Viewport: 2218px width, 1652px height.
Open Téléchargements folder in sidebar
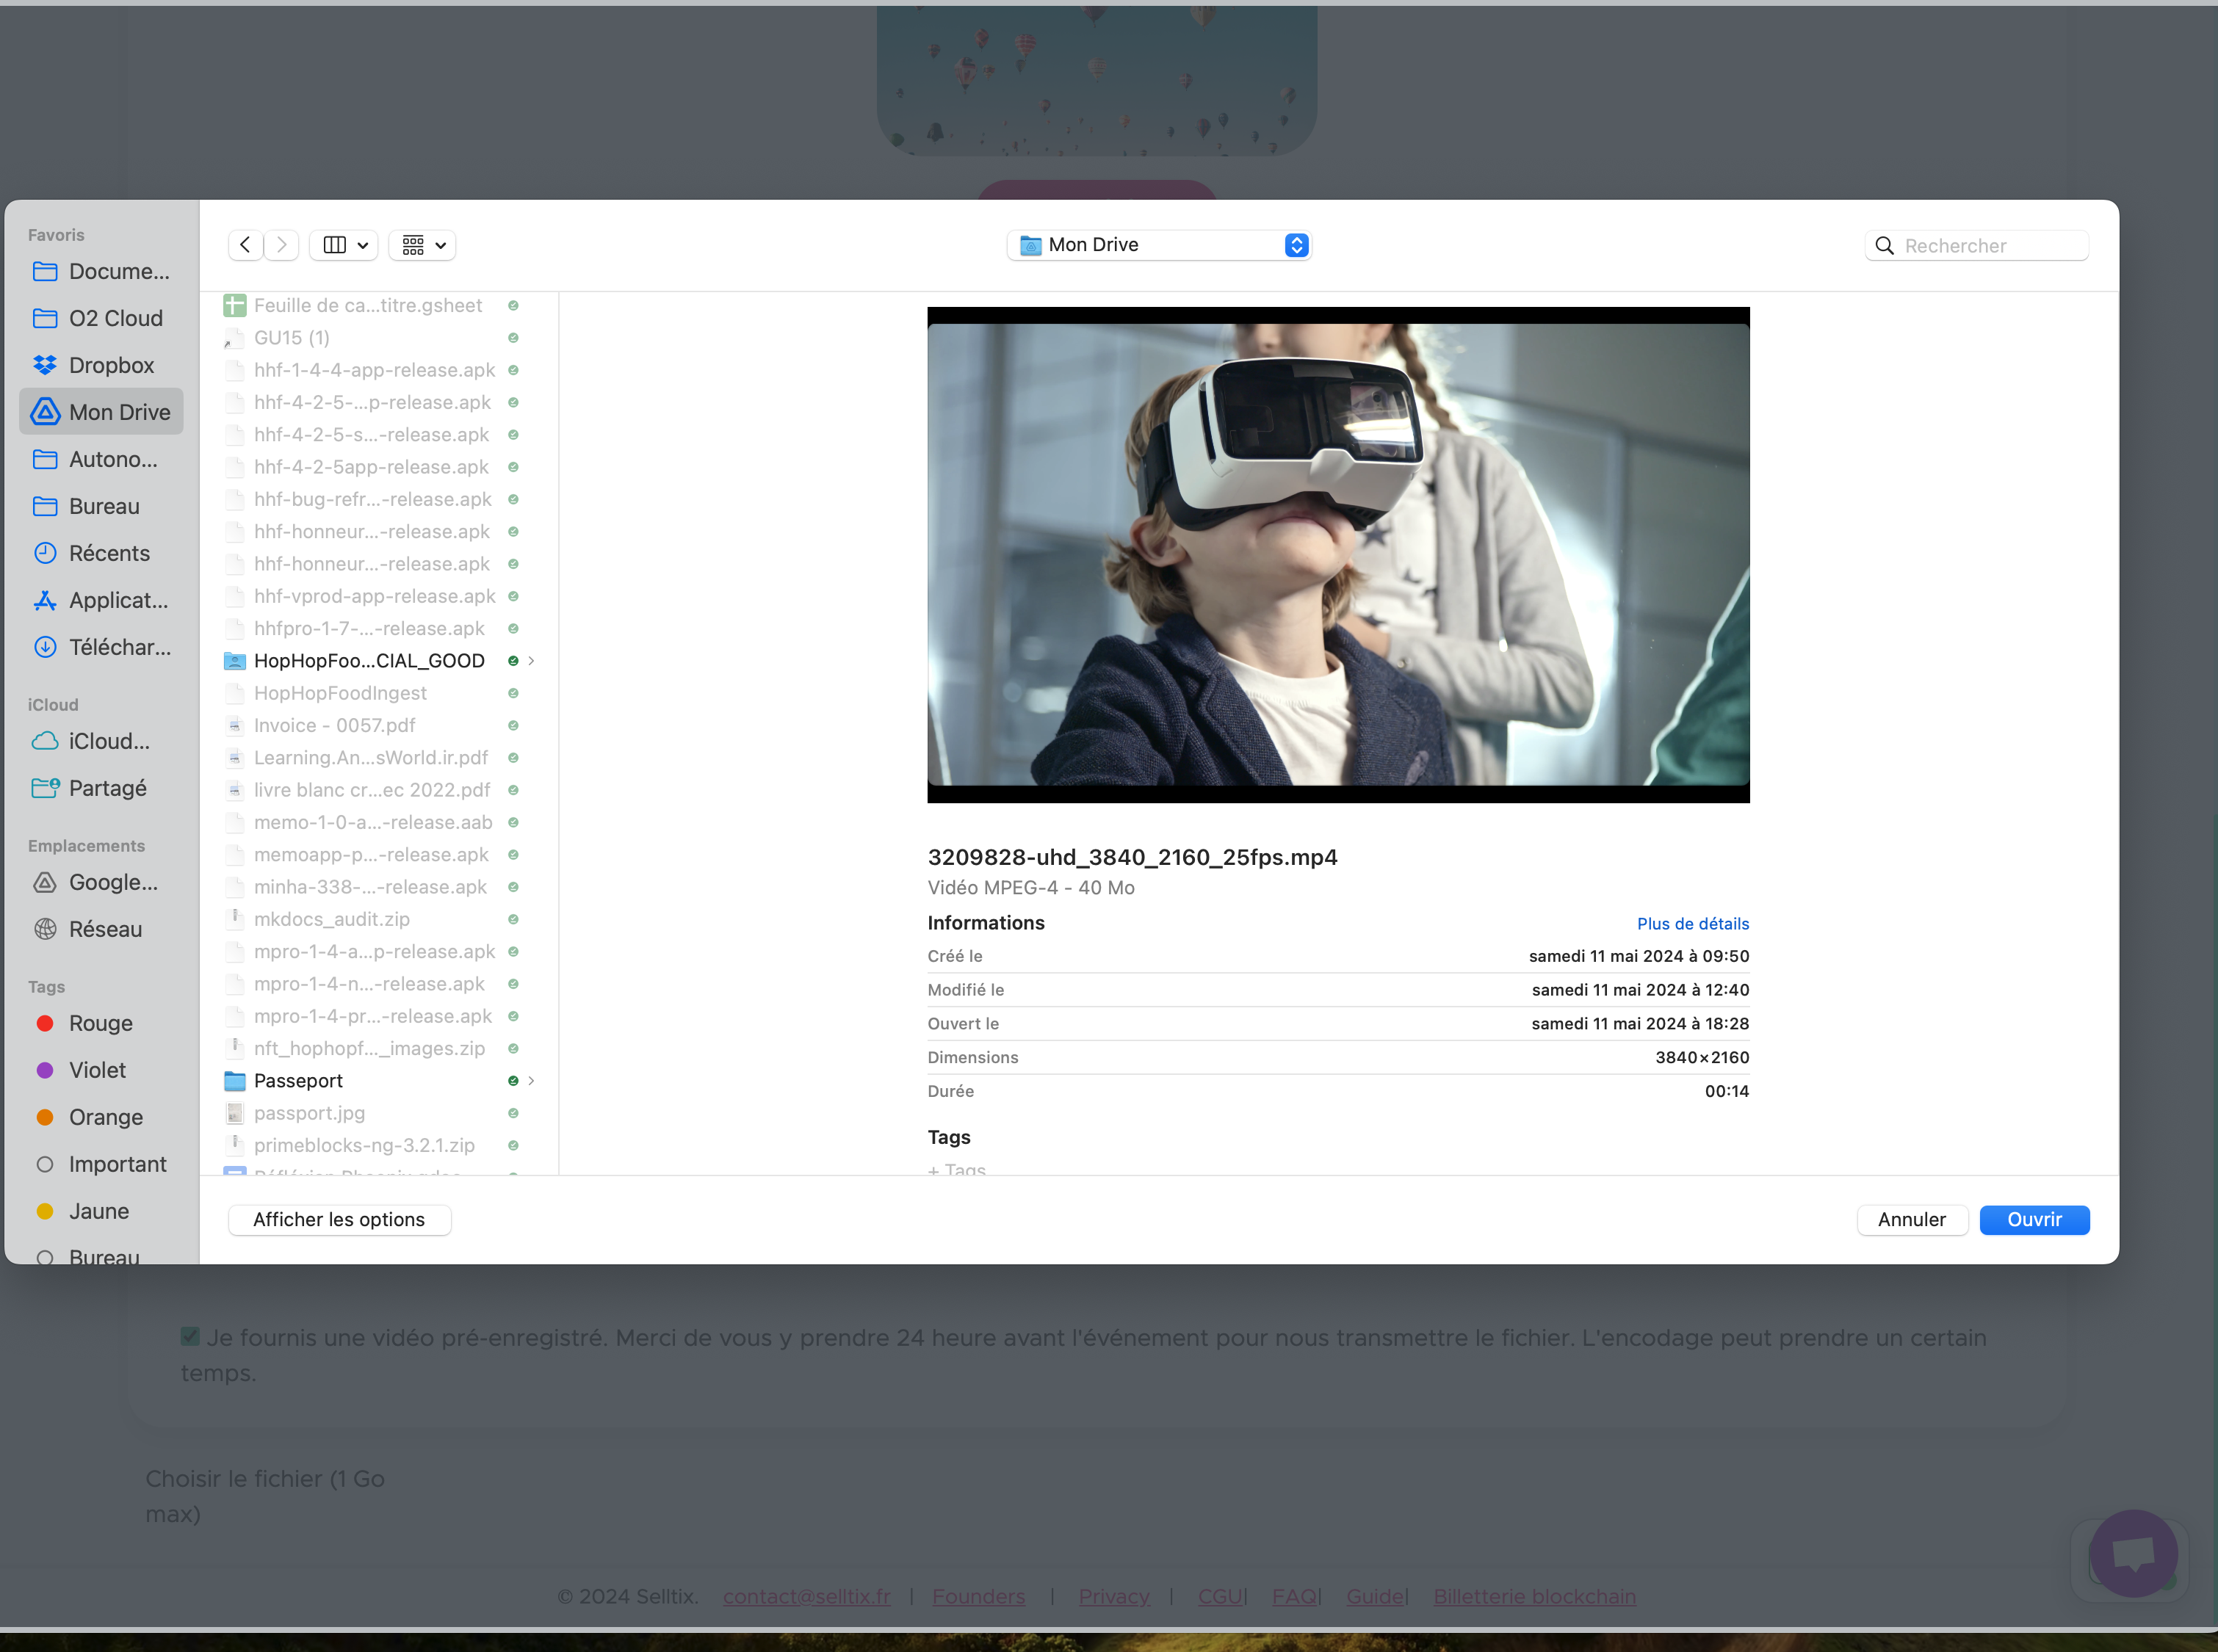click(118, 647)
